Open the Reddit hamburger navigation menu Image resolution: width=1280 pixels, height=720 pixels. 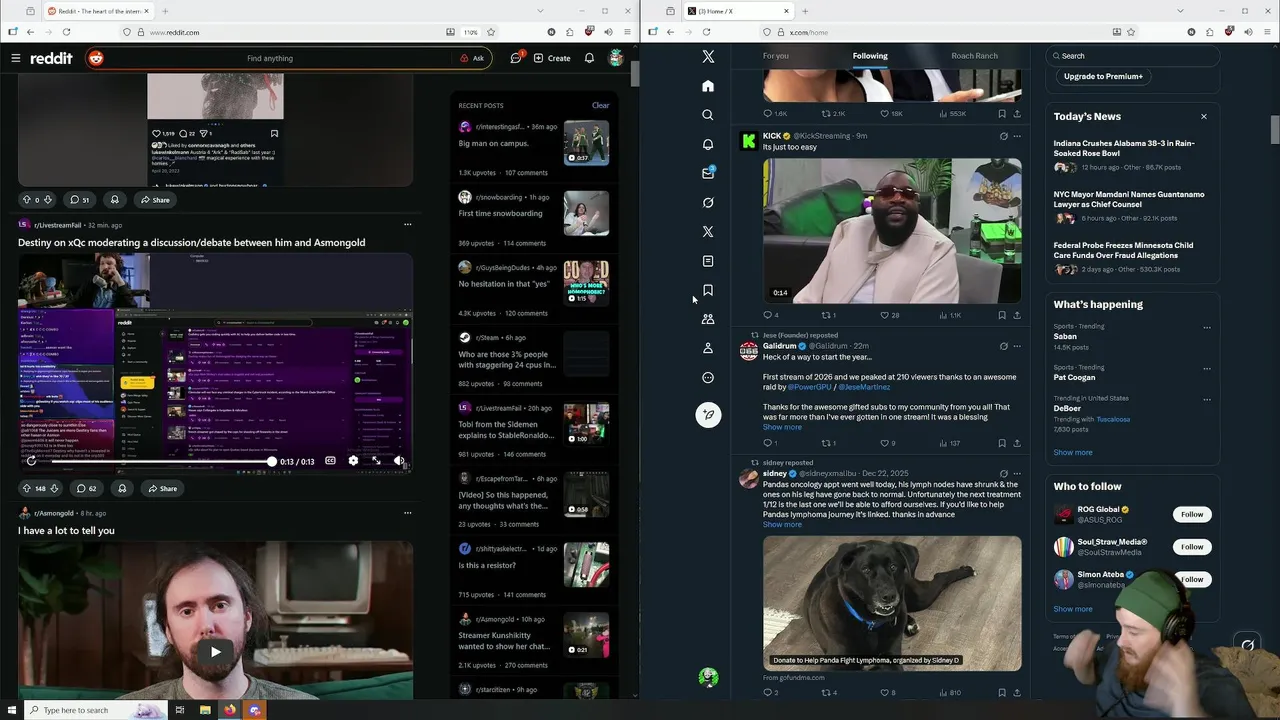click(15, 58)
